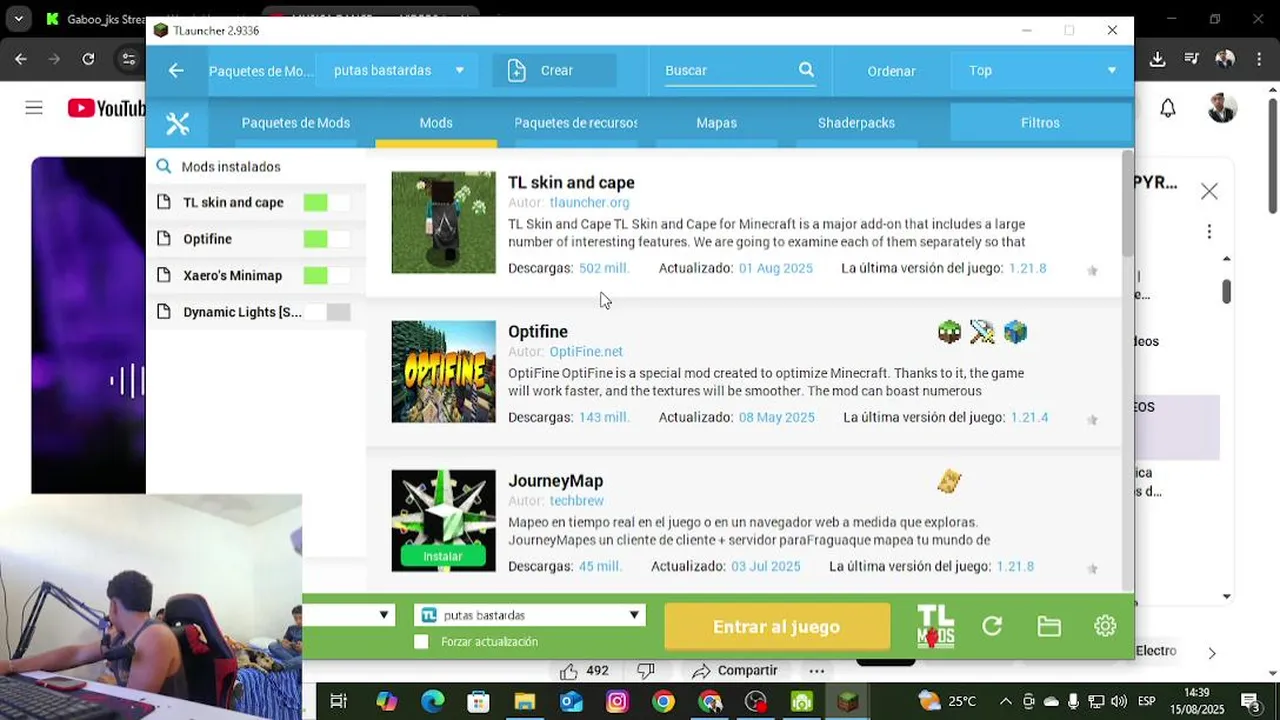The width and height of the screenshot is (1280, 720).
Task: Open the OptiFine.net author link
Action: pyautogui.click(x=586, y=352)
